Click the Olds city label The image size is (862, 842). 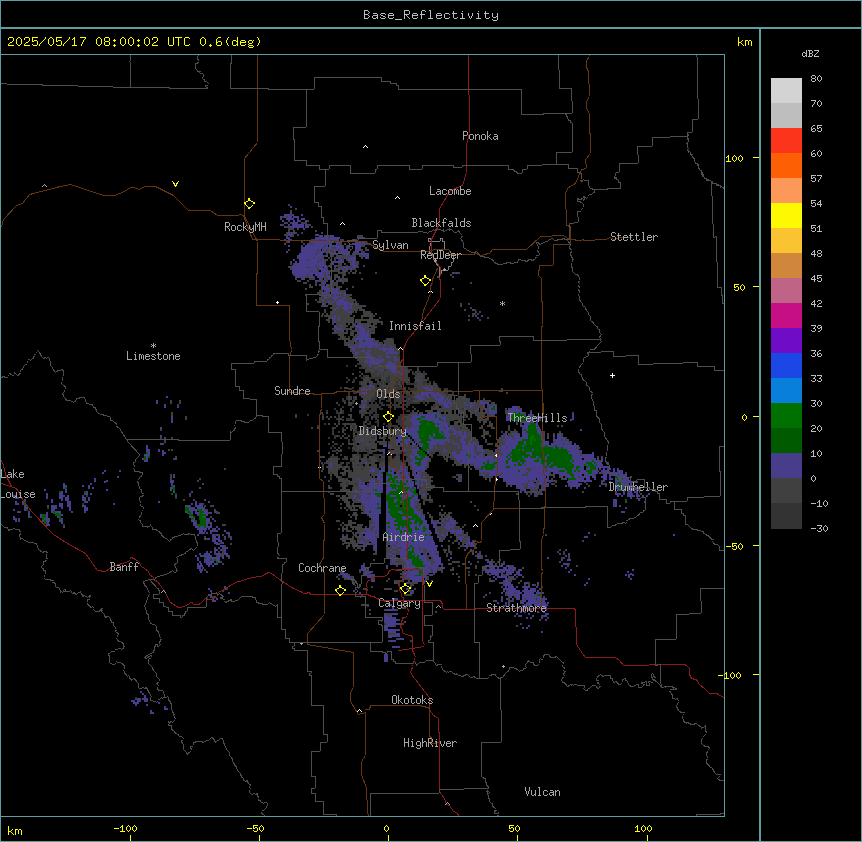(x=388, y=394)
